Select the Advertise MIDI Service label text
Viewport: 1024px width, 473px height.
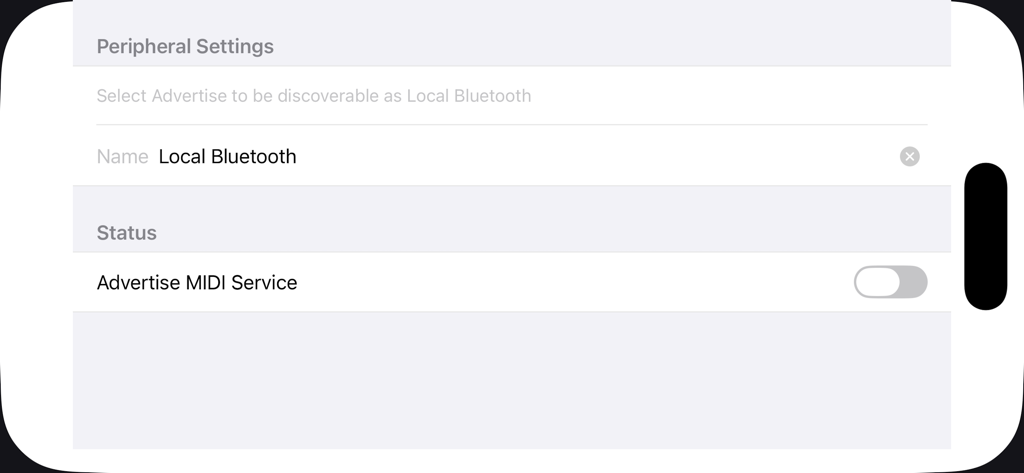[x=197, y=283]
